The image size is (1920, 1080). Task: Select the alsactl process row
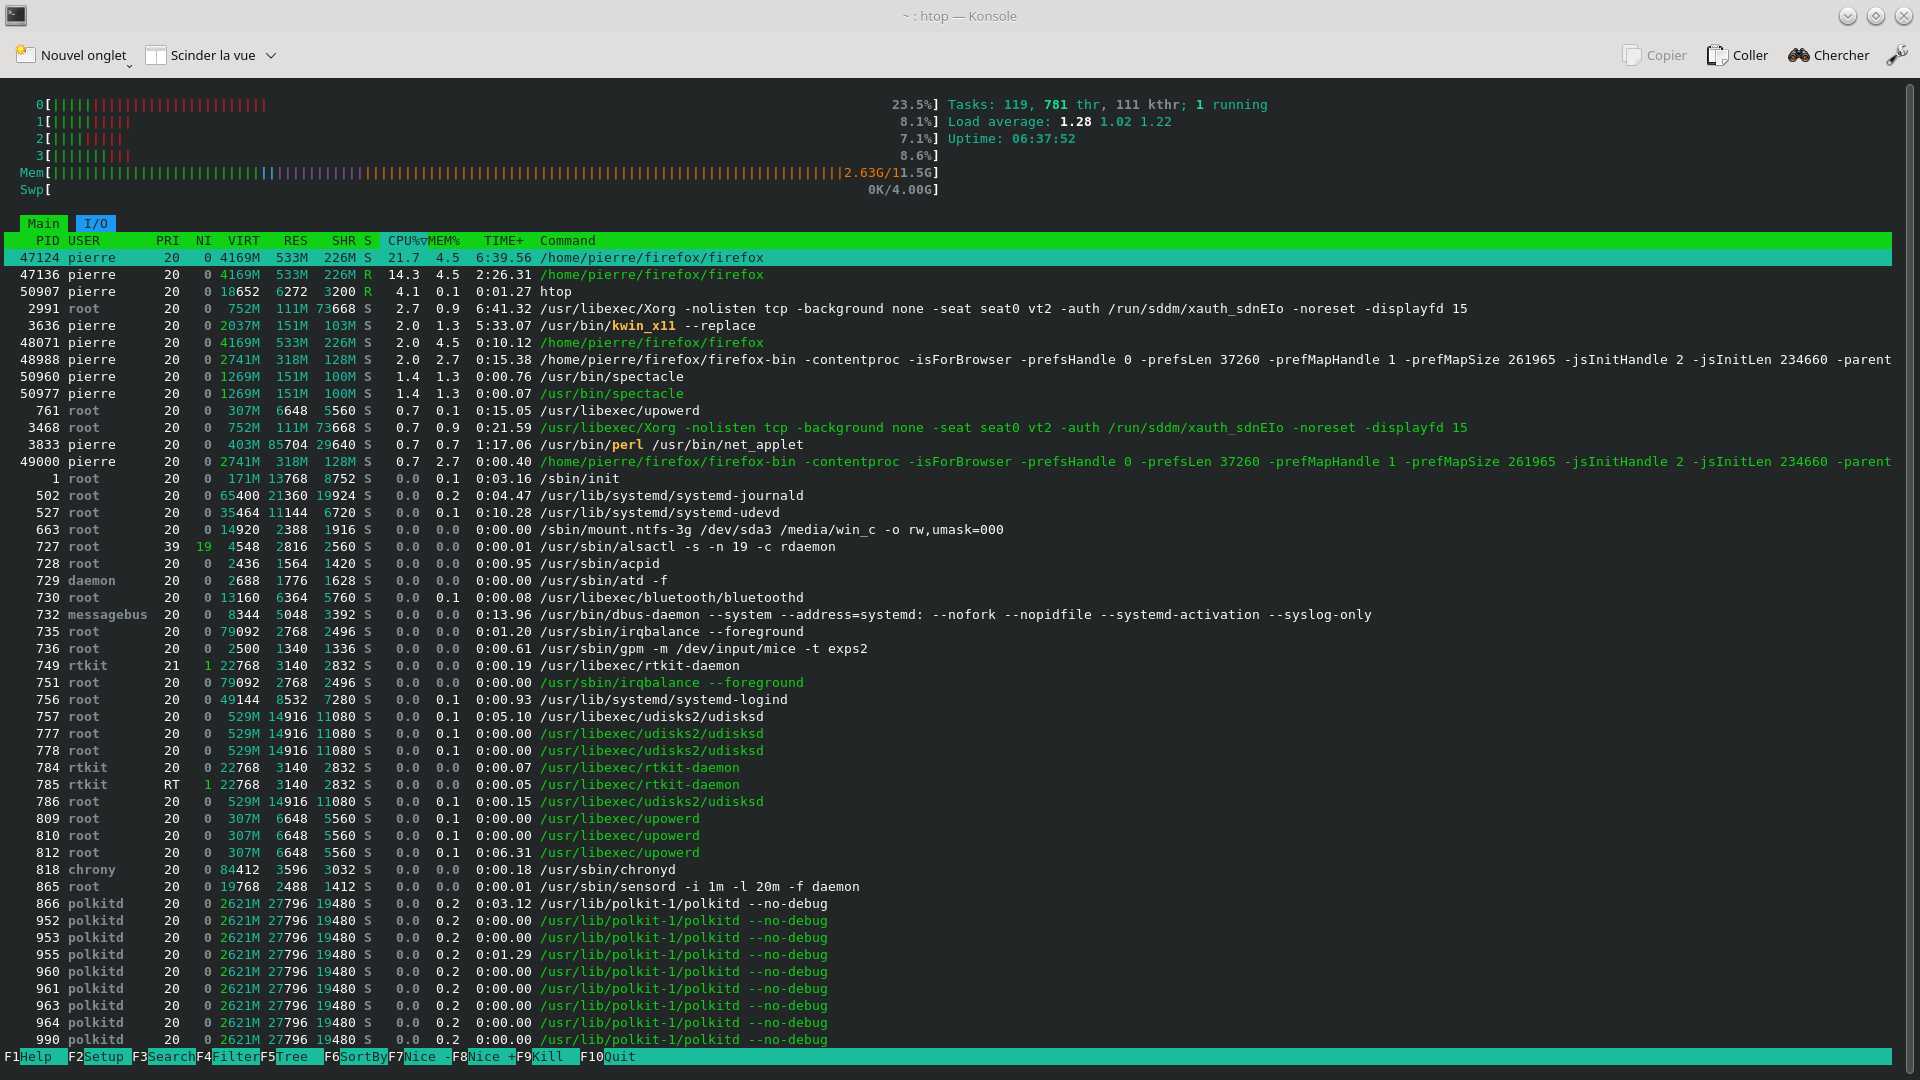pyautogui.click(x=948, y=546)
